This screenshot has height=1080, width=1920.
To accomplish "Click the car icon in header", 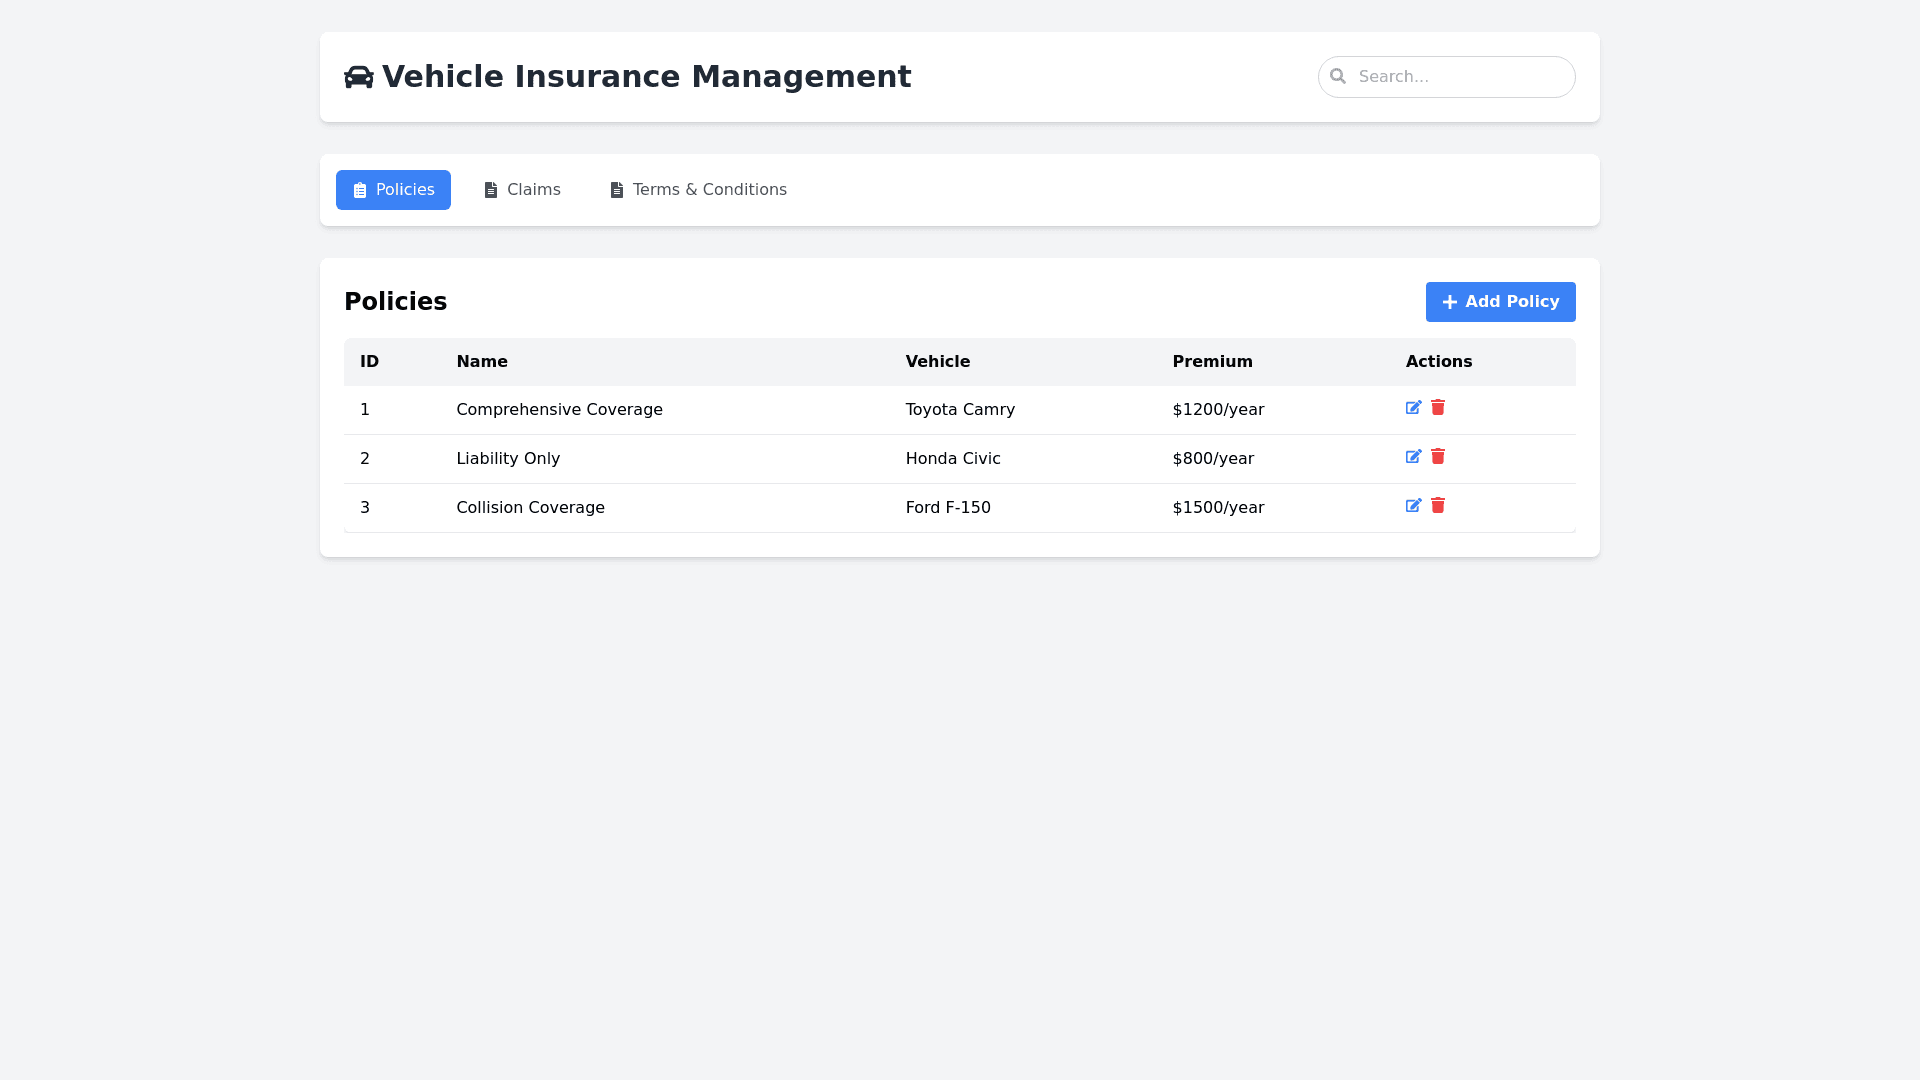I will [358, 77].
